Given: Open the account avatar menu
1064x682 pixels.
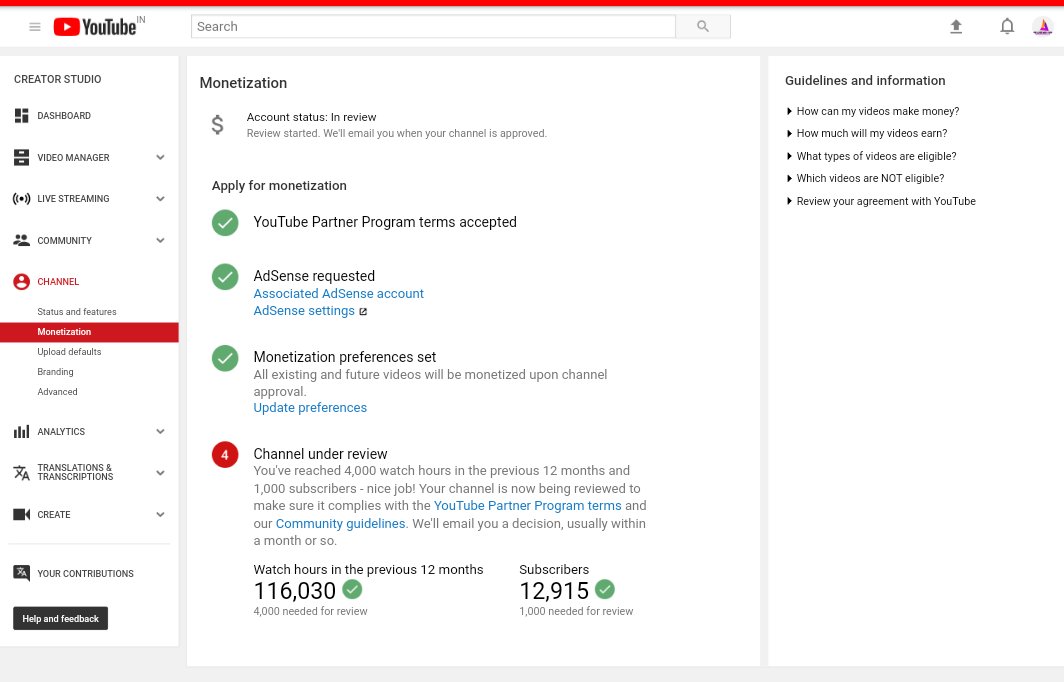Looking at the screenshot, I should (x=1042, y=26).
